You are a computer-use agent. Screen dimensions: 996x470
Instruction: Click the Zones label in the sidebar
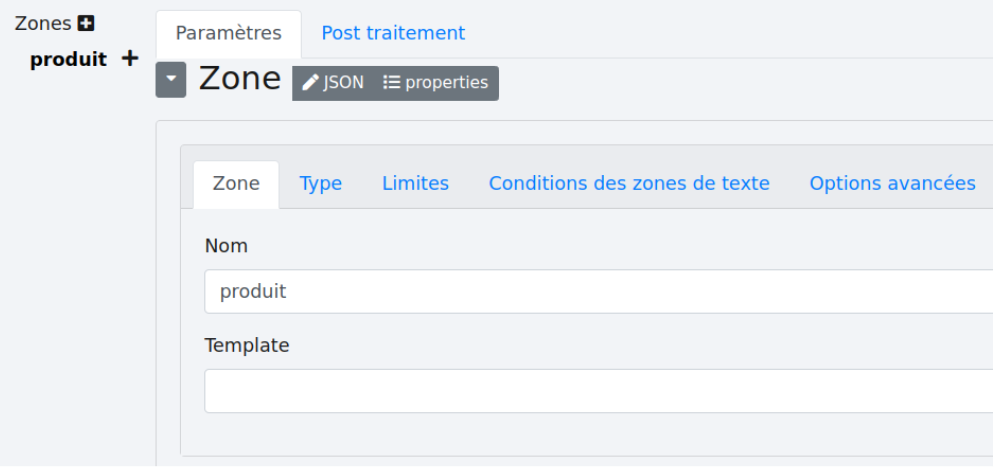pos(43,24)
